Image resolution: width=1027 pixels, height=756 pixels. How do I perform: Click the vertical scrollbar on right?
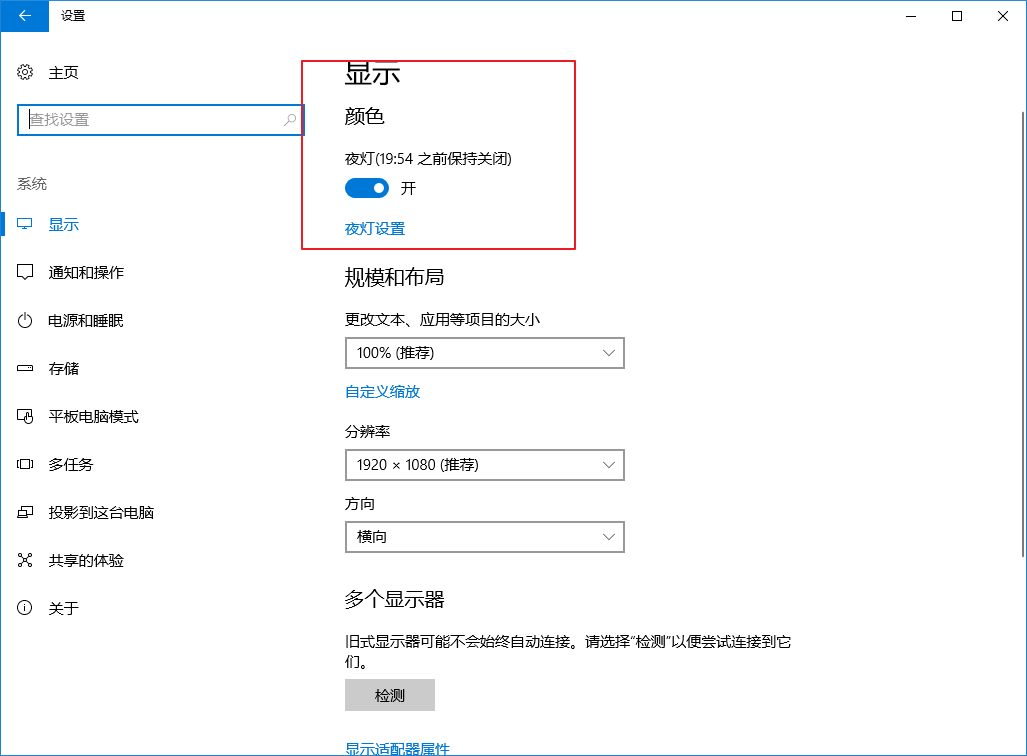tap(1022, 334)
